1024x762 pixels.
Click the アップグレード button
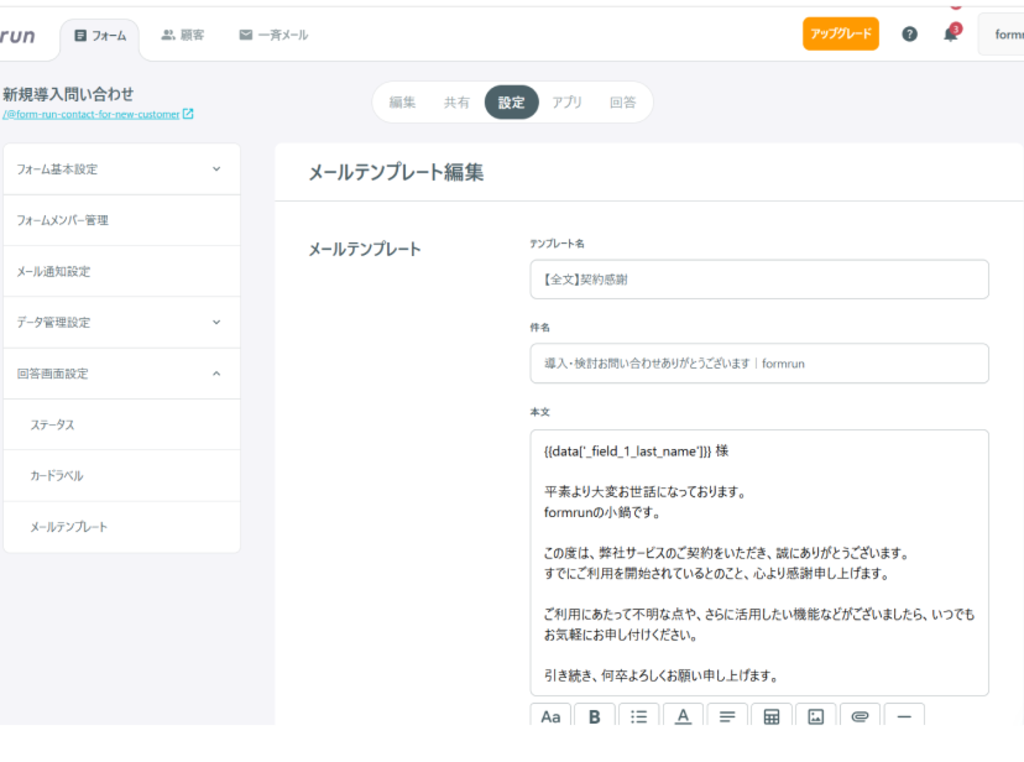840,34
